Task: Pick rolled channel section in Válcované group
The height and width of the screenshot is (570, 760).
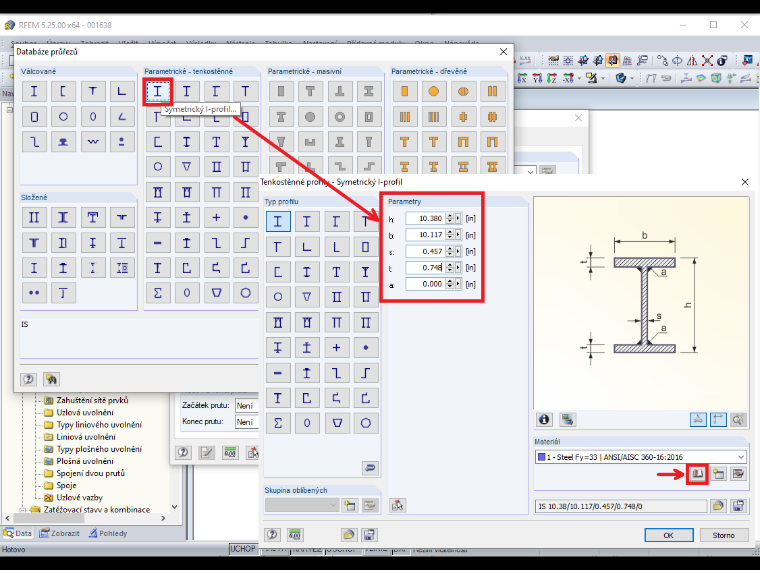Action: 63,91
